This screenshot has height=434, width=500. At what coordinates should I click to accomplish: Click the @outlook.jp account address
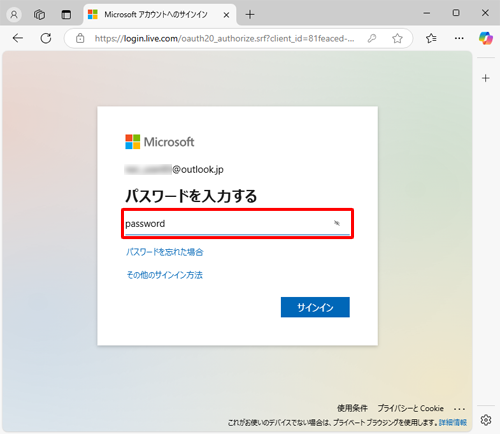174,169
